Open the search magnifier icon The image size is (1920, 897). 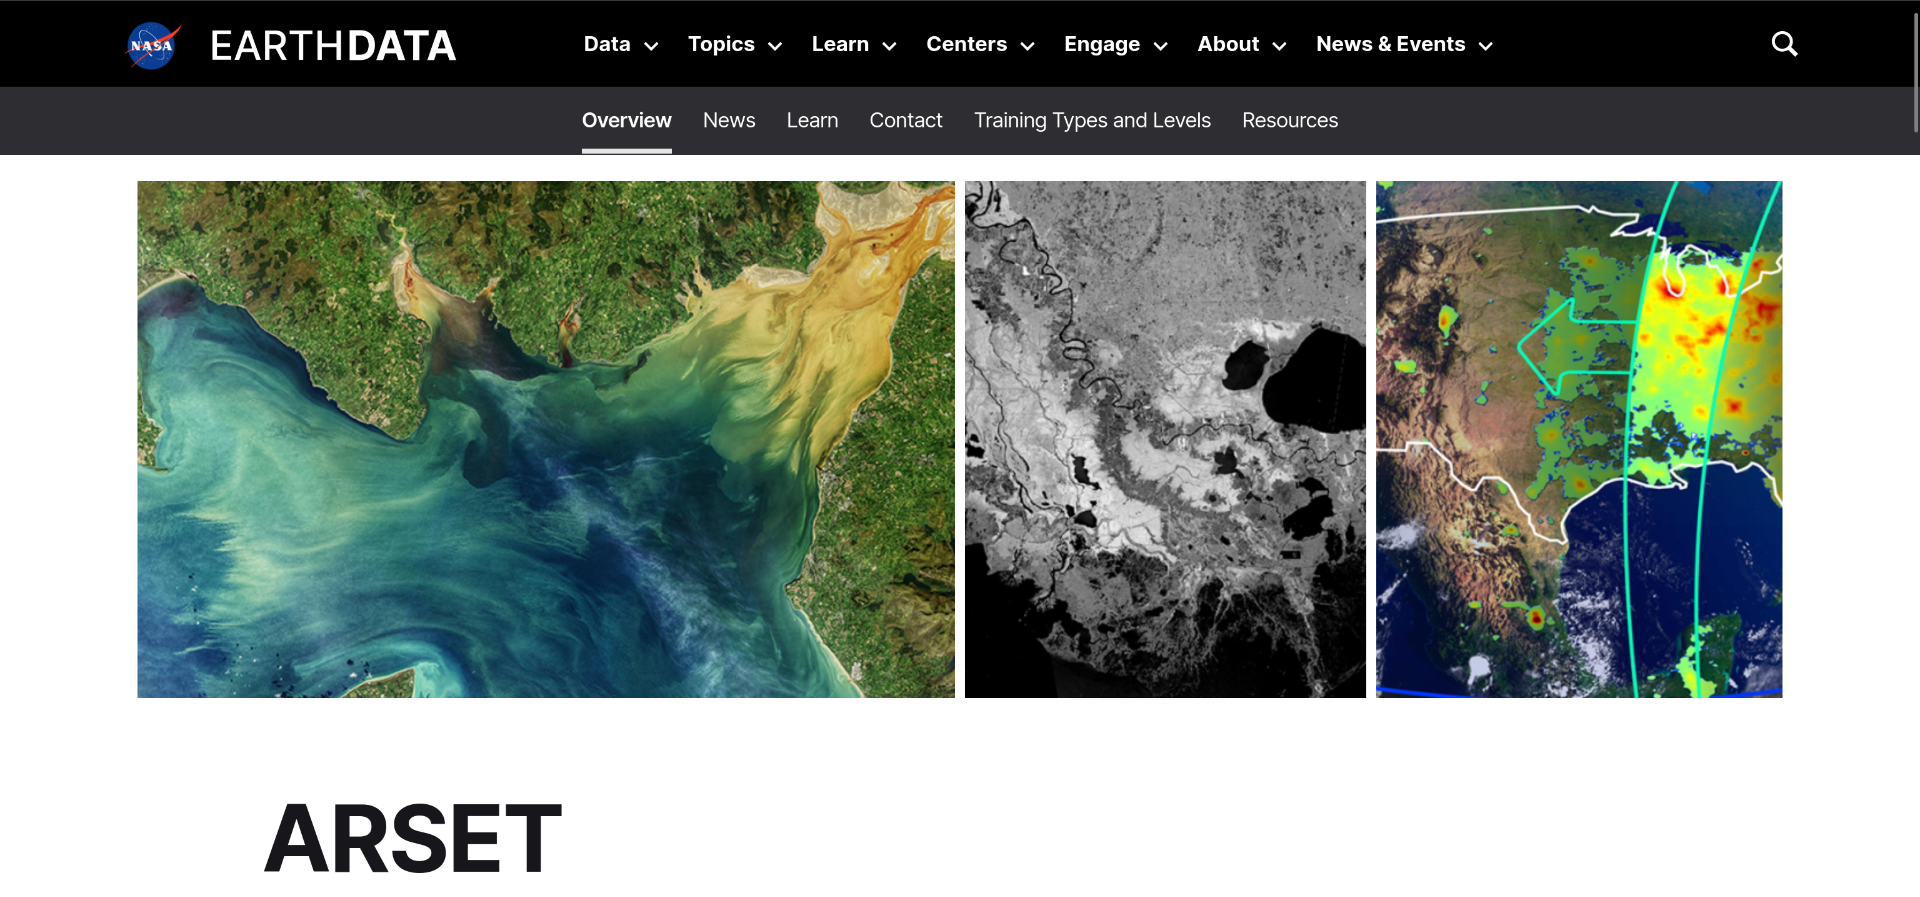(x=1784, y=44)
